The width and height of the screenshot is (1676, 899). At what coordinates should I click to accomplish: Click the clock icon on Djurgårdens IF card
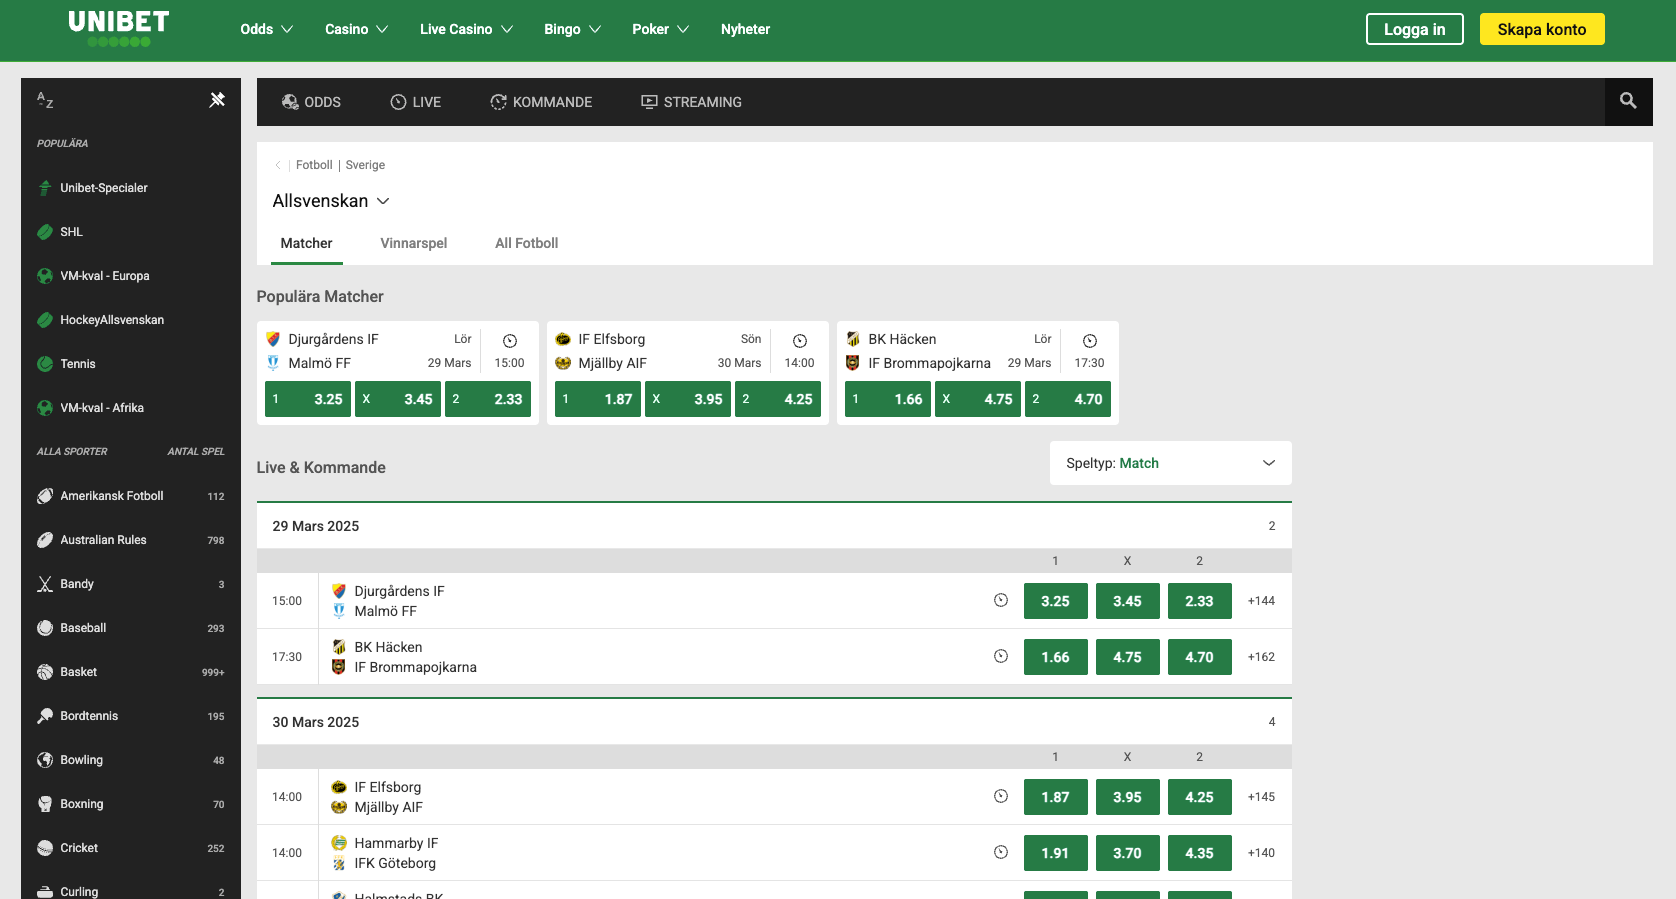[510, 341]
